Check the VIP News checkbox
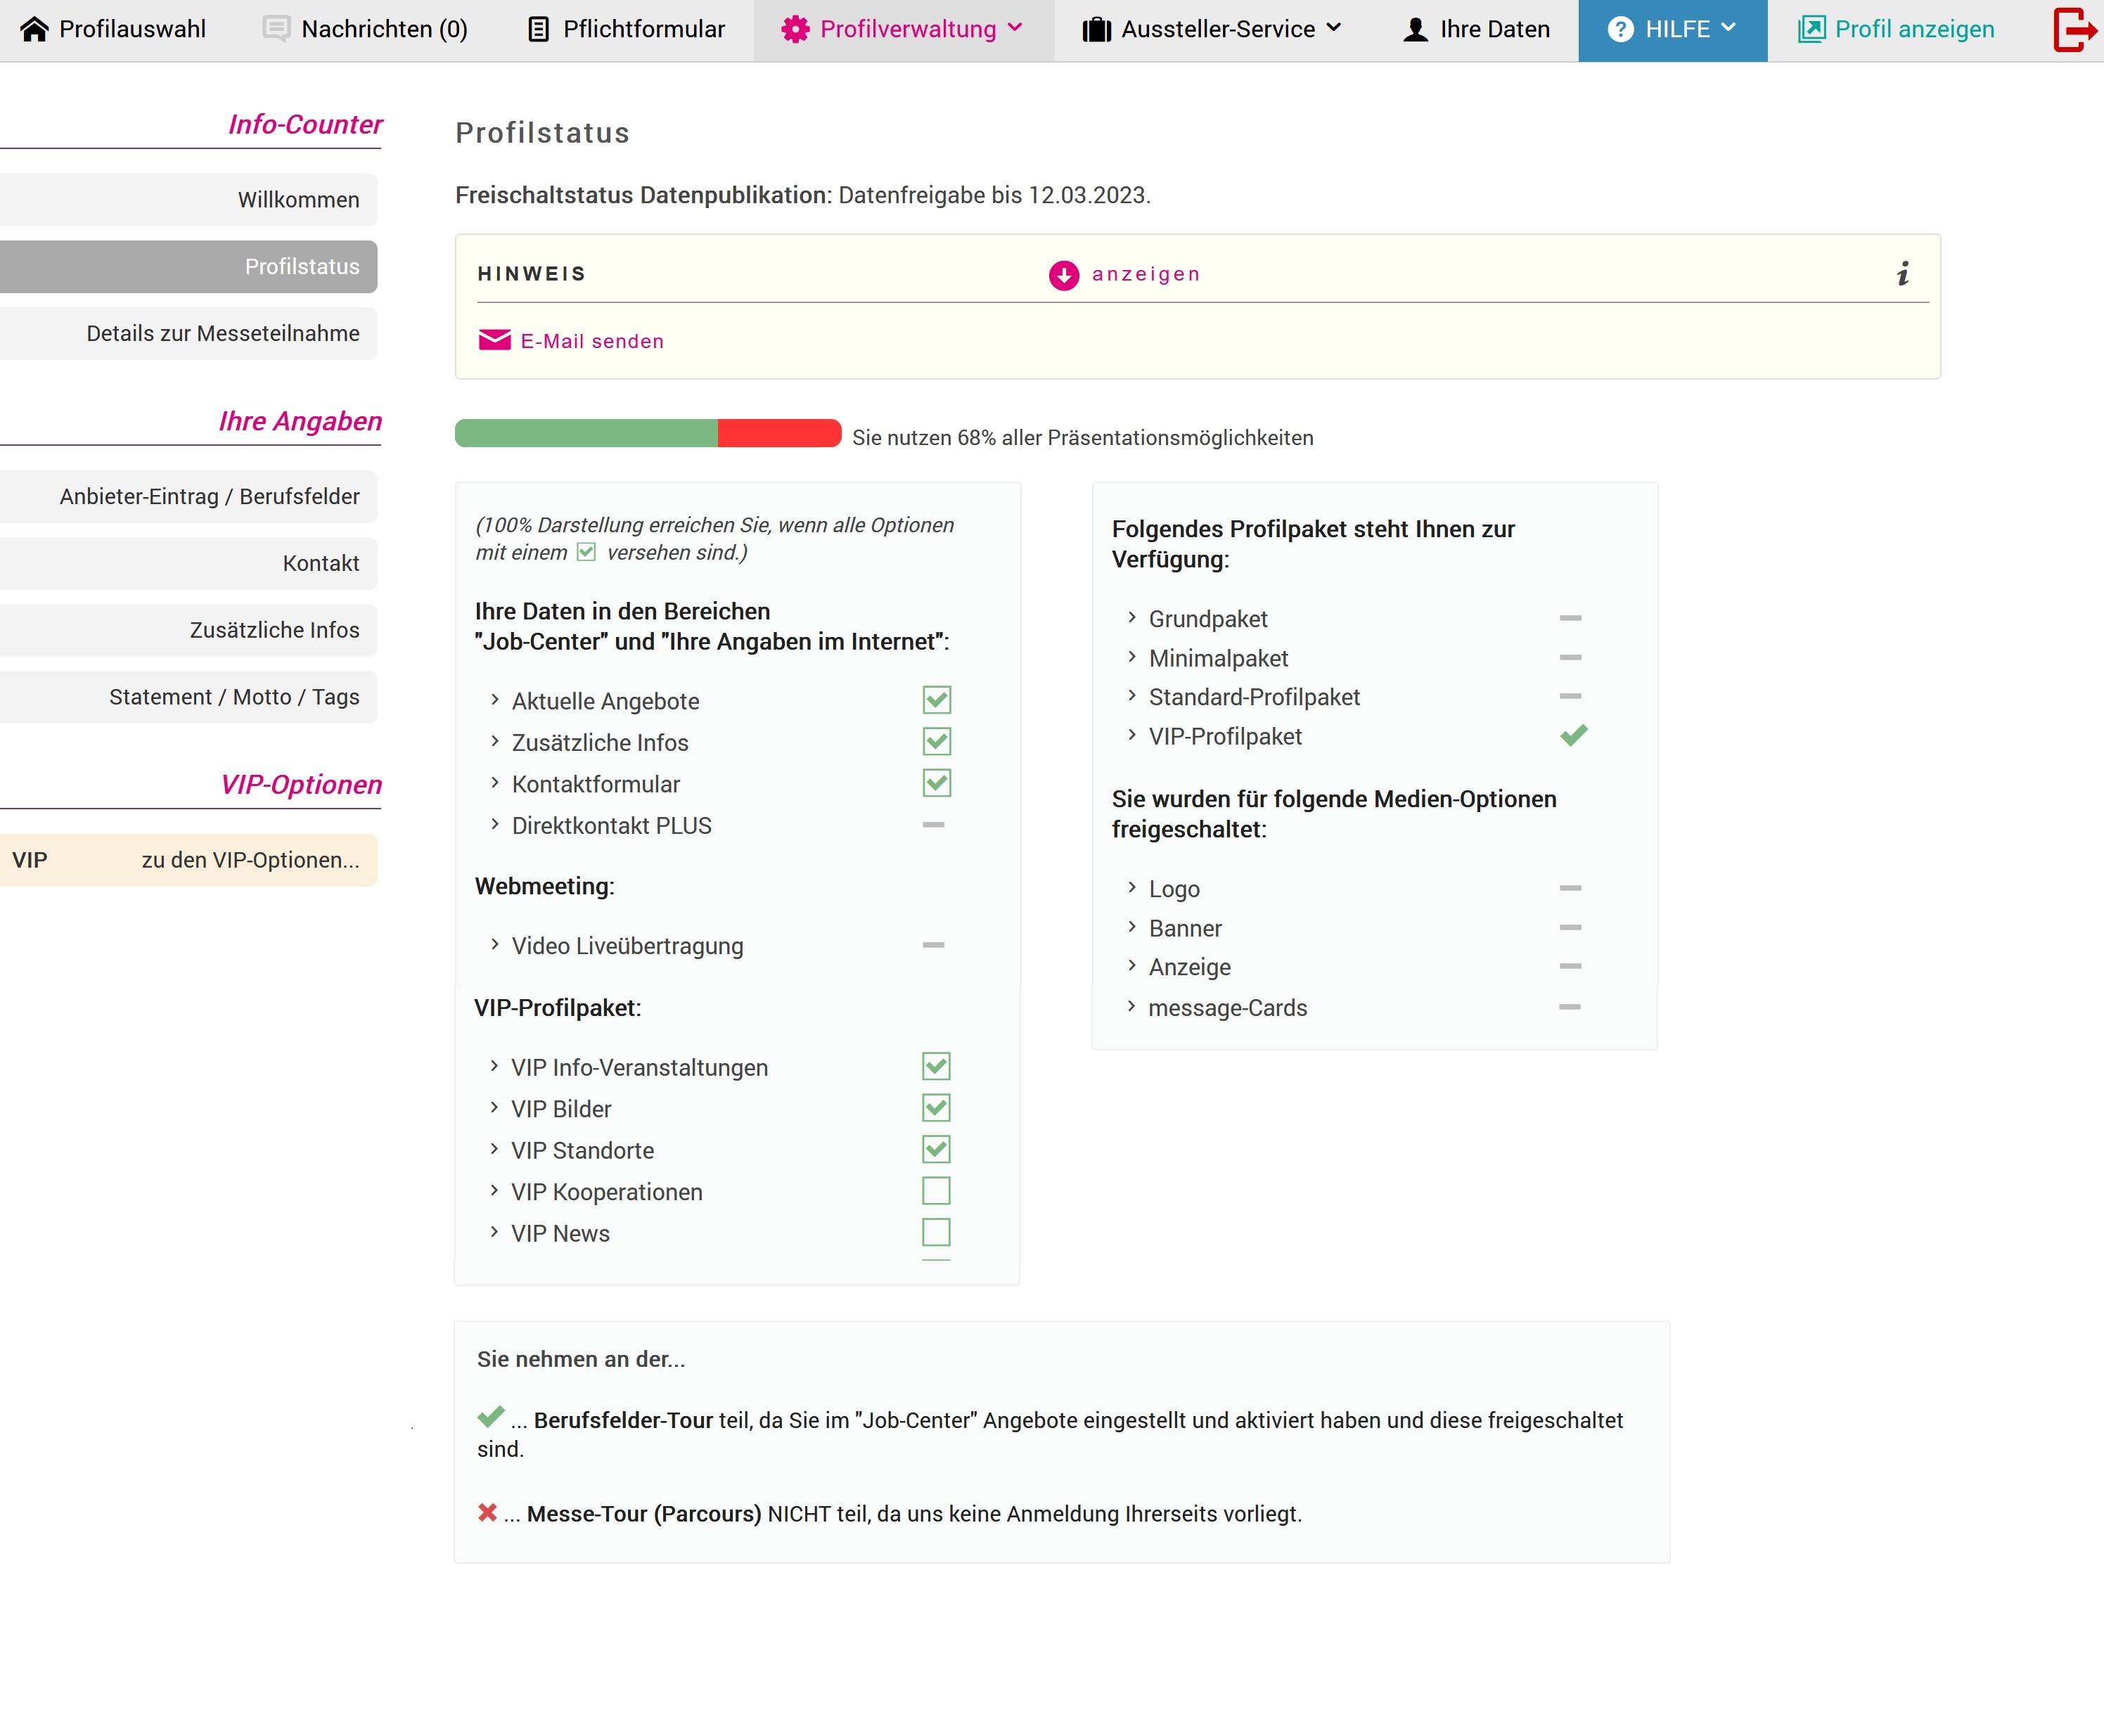This screenshot has height=1736, width=2104. click(935, 1232)
